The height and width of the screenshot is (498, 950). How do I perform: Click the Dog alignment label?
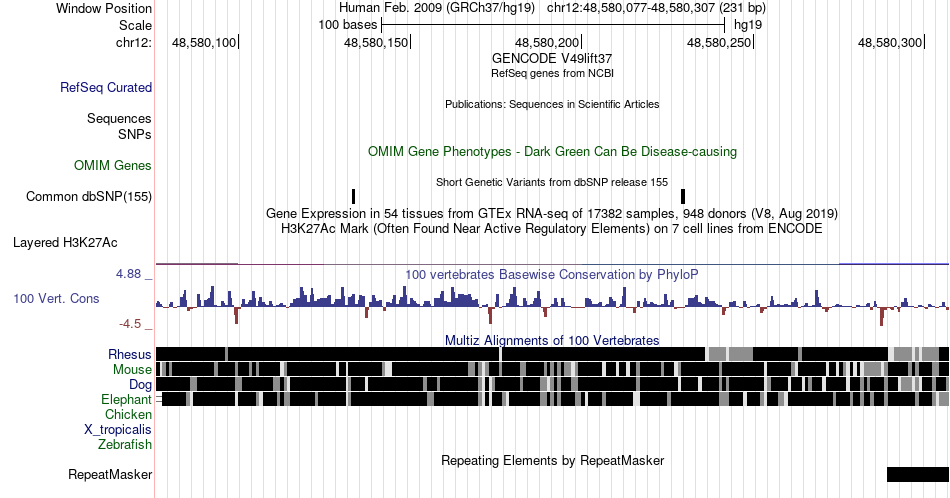coord(140,384)
